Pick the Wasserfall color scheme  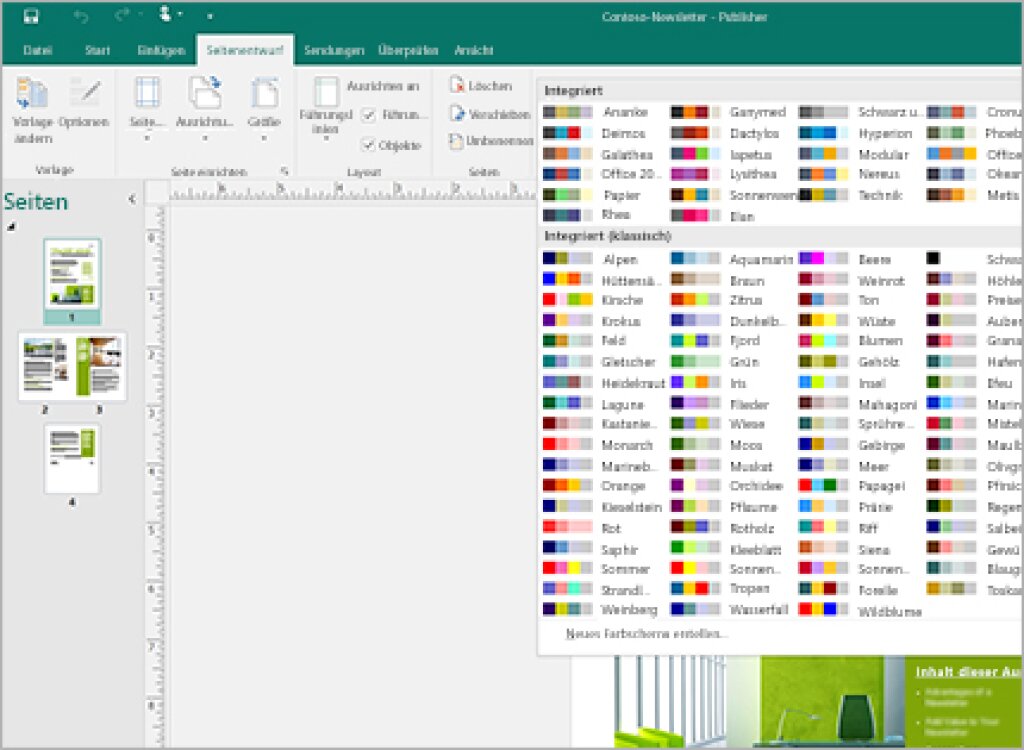click(729, 610)
